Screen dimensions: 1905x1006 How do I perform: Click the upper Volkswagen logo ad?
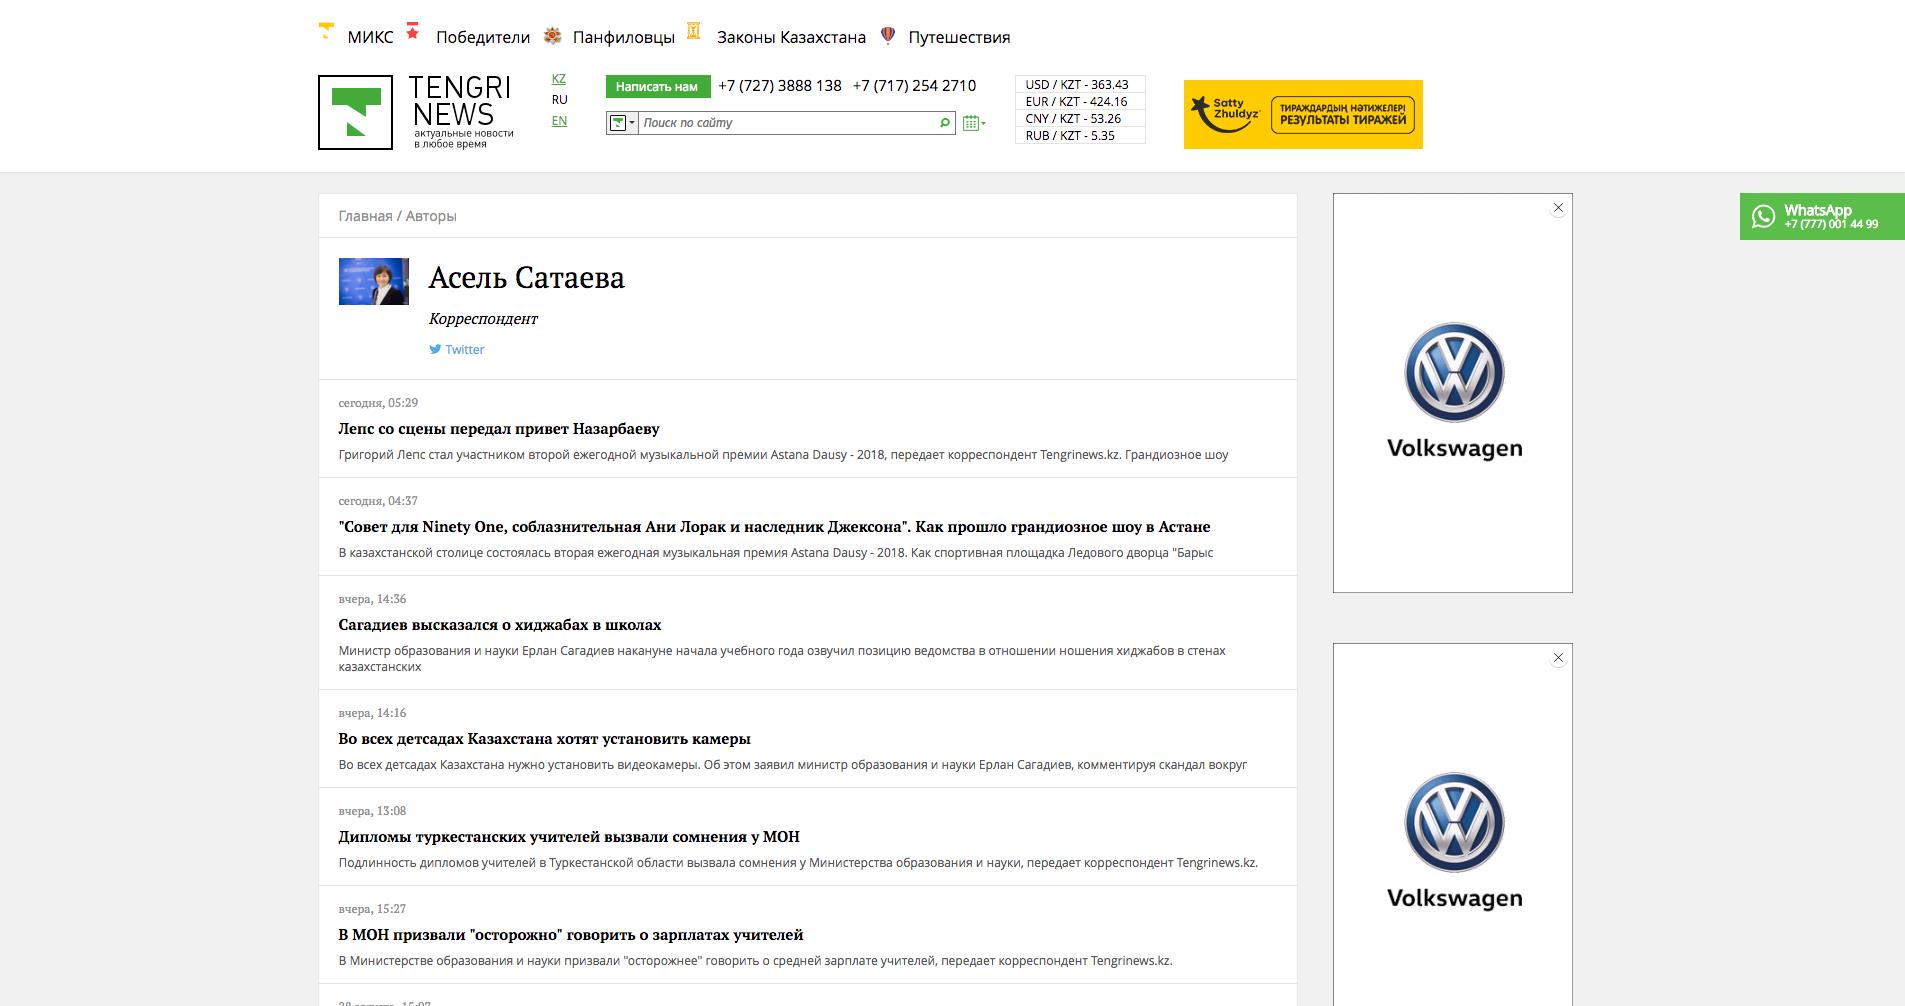(1454, 392)
